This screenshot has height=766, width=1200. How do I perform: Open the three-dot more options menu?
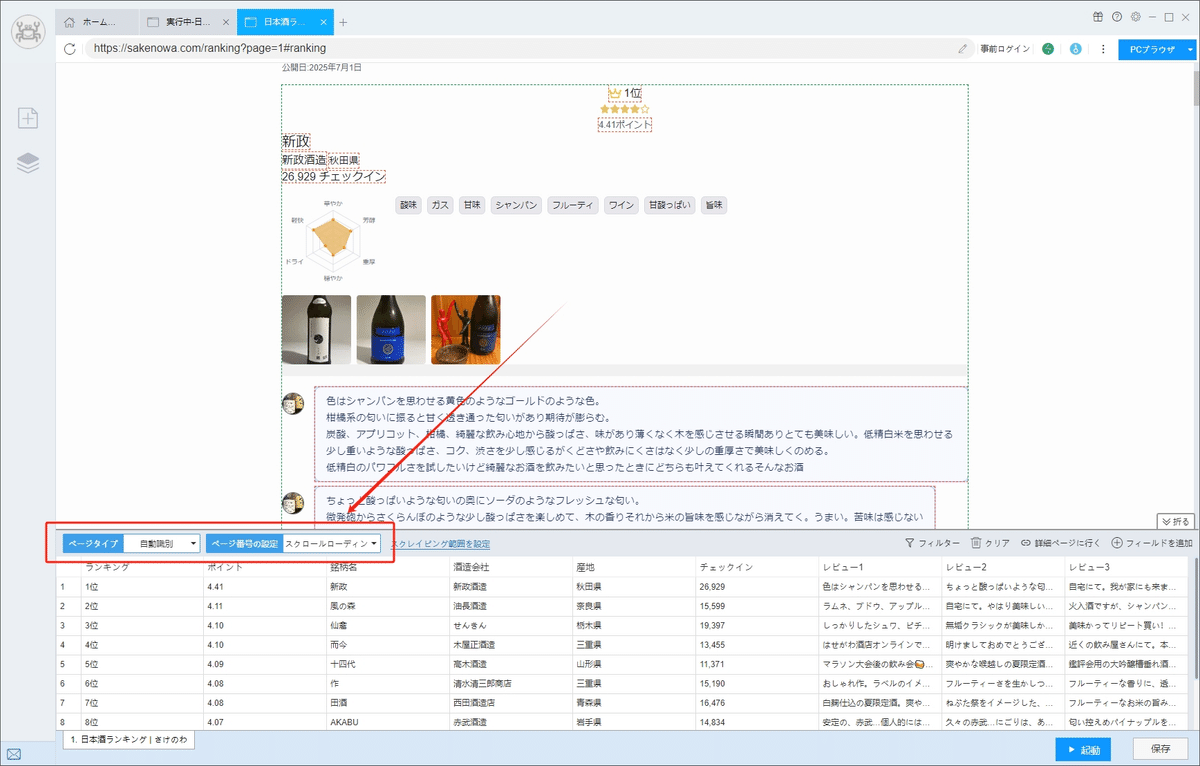pyautogui.click(x=1103, y=48)
